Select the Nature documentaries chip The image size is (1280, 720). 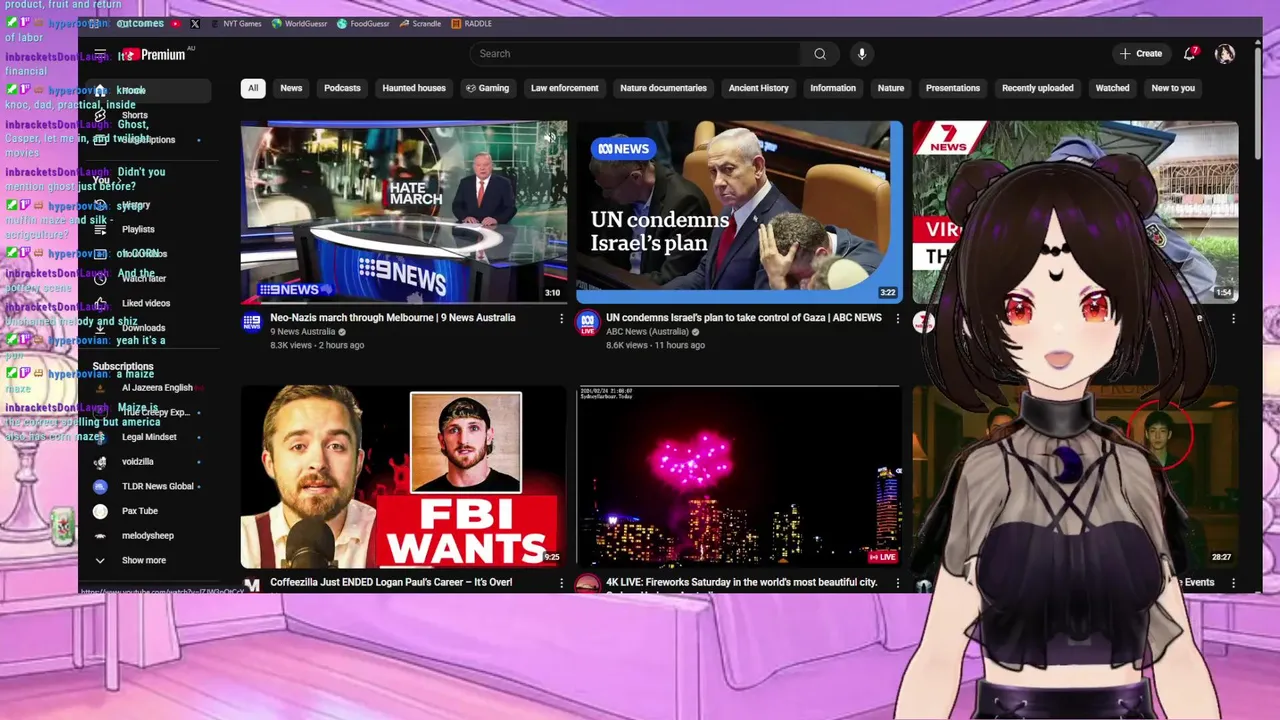point(663,88)
